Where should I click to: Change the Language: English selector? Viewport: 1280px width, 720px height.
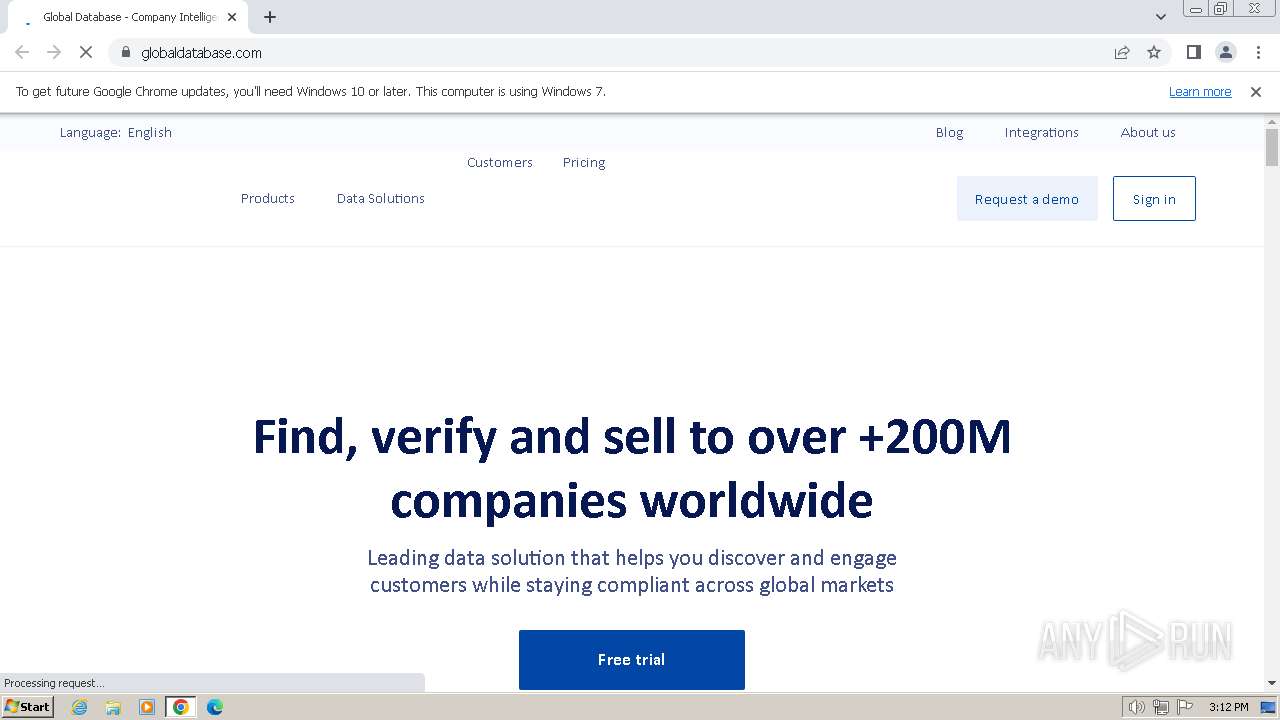tap(116, 132)
